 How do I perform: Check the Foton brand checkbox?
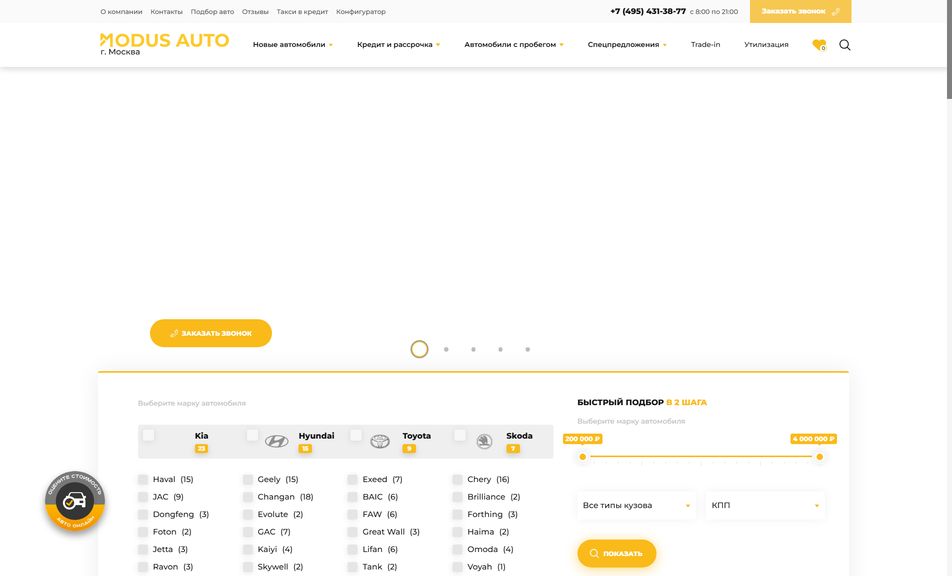click(x=143, y=532)
